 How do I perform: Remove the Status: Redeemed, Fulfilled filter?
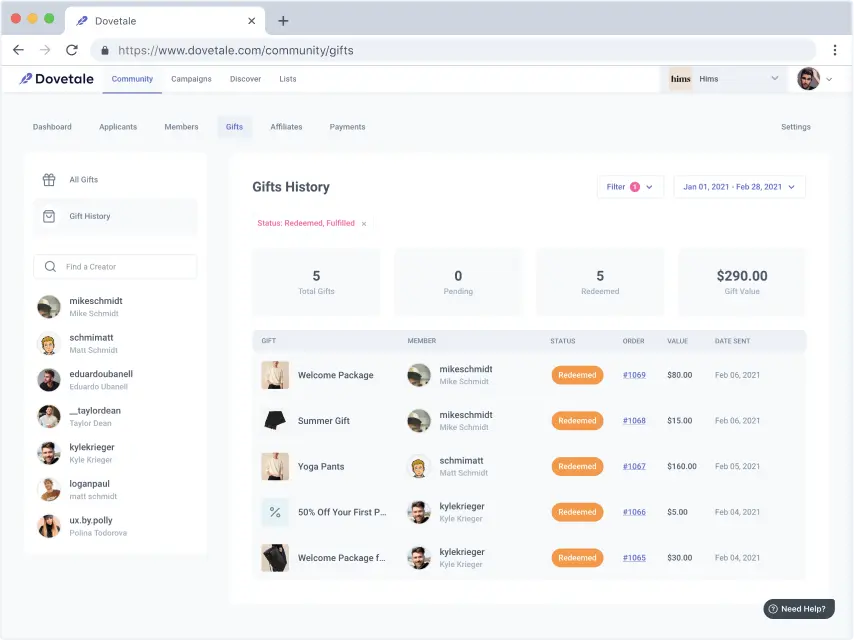(x=364, y=224)
